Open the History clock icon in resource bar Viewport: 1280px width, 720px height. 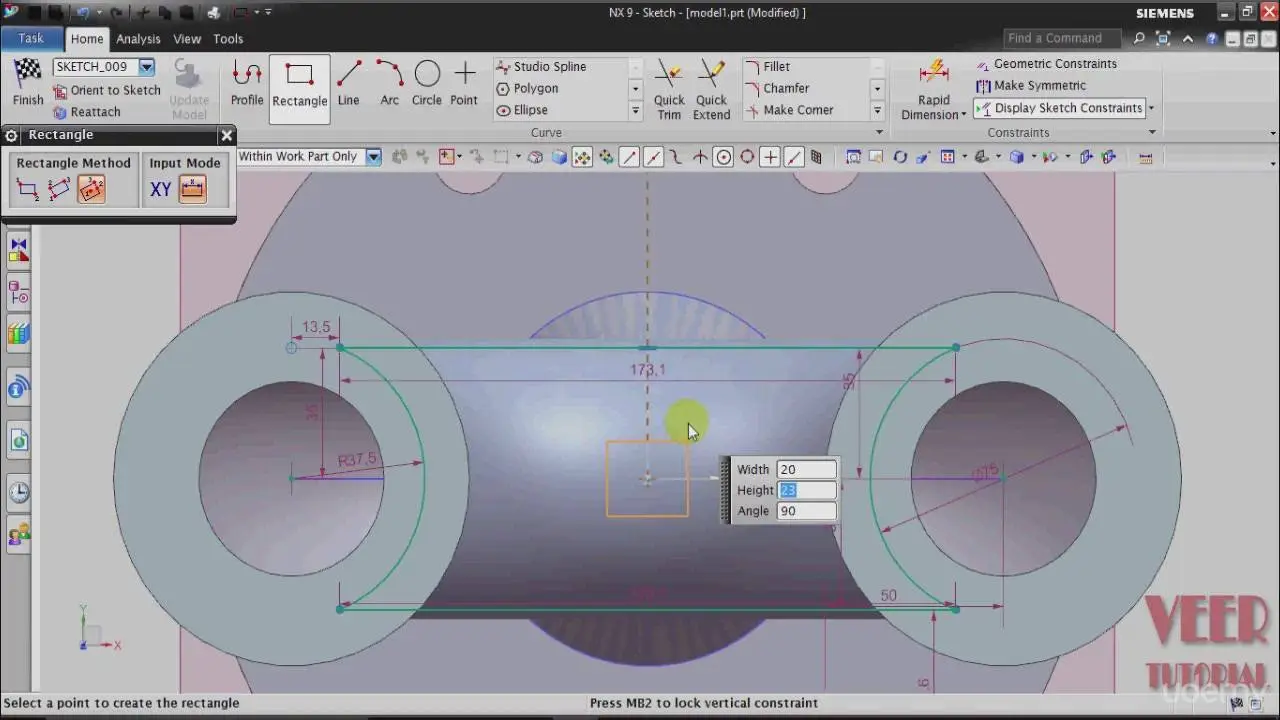pos(18,492)
